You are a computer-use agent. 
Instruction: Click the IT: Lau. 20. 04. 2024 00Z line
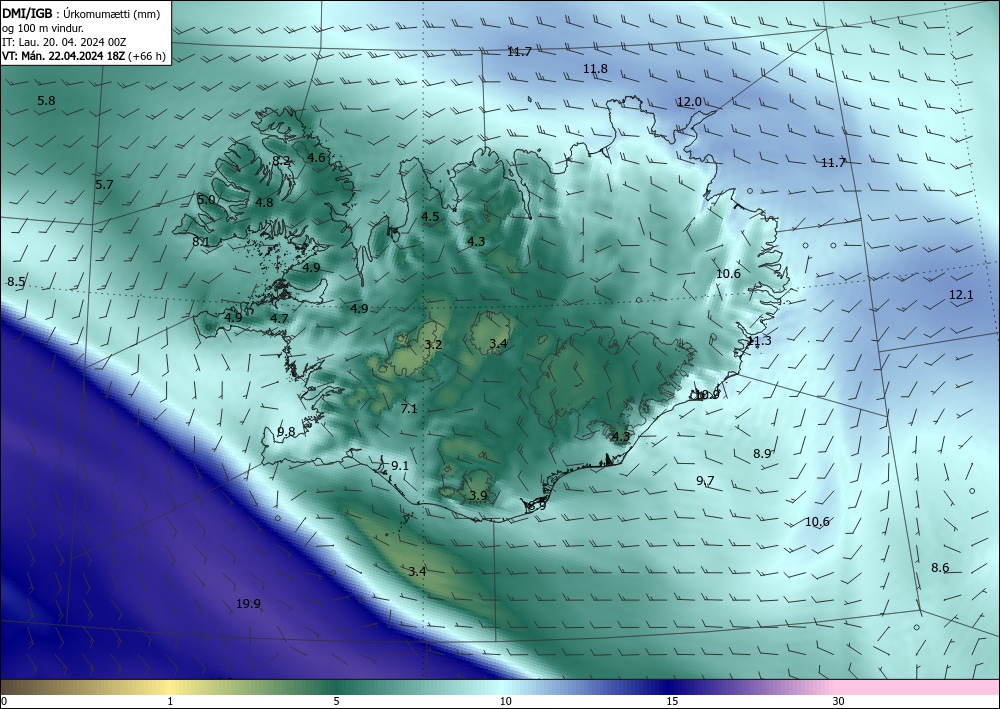pyautogui.click(x=64, y=42)
